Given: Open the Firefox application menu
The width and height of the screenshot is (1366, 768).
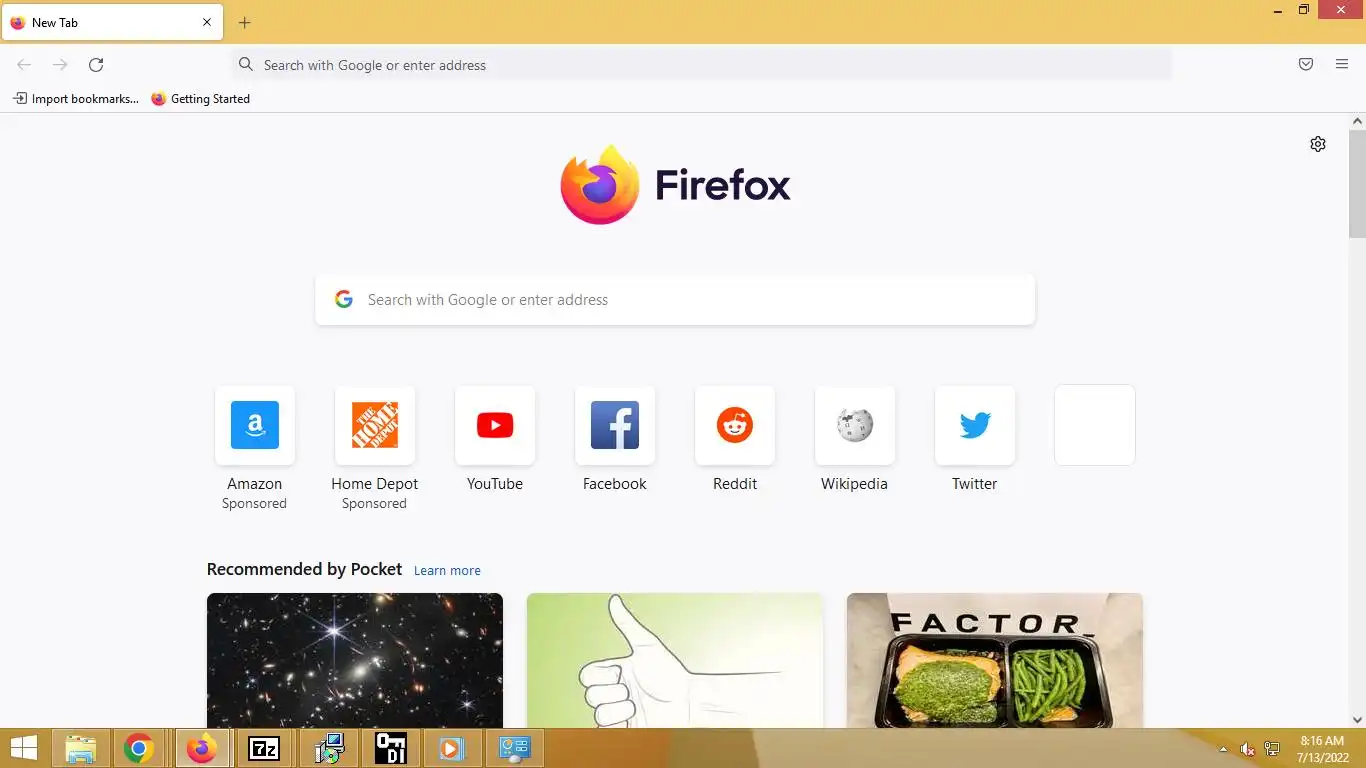Looking at the screenshot, I should 1342,65.
